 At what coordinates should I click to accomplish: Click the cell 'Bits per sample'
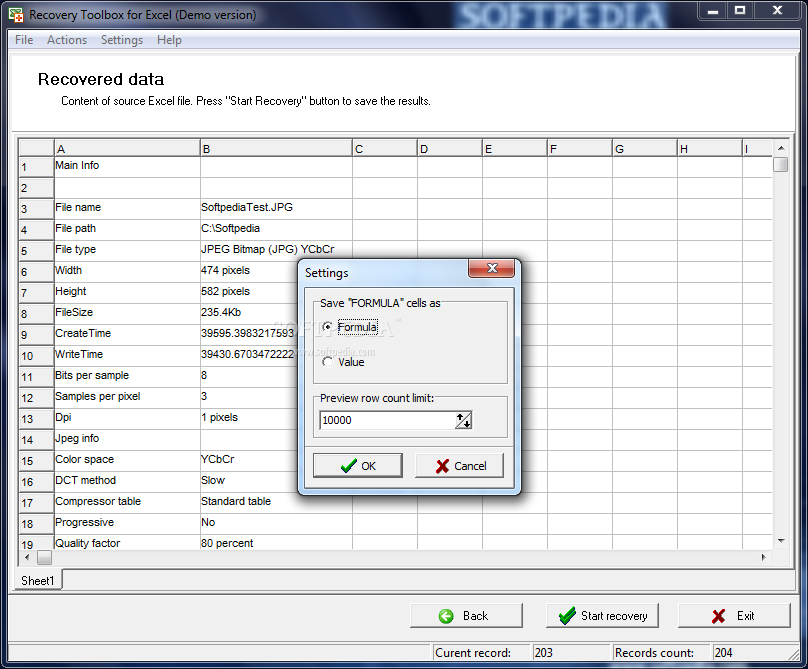click(127, 376)
